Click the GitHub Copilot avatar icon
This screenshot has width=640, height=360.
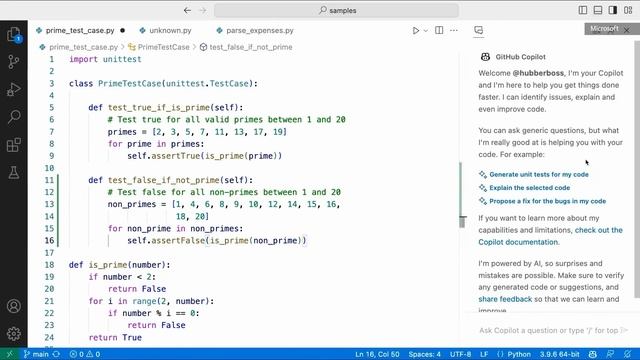click(x=485, y=57)
